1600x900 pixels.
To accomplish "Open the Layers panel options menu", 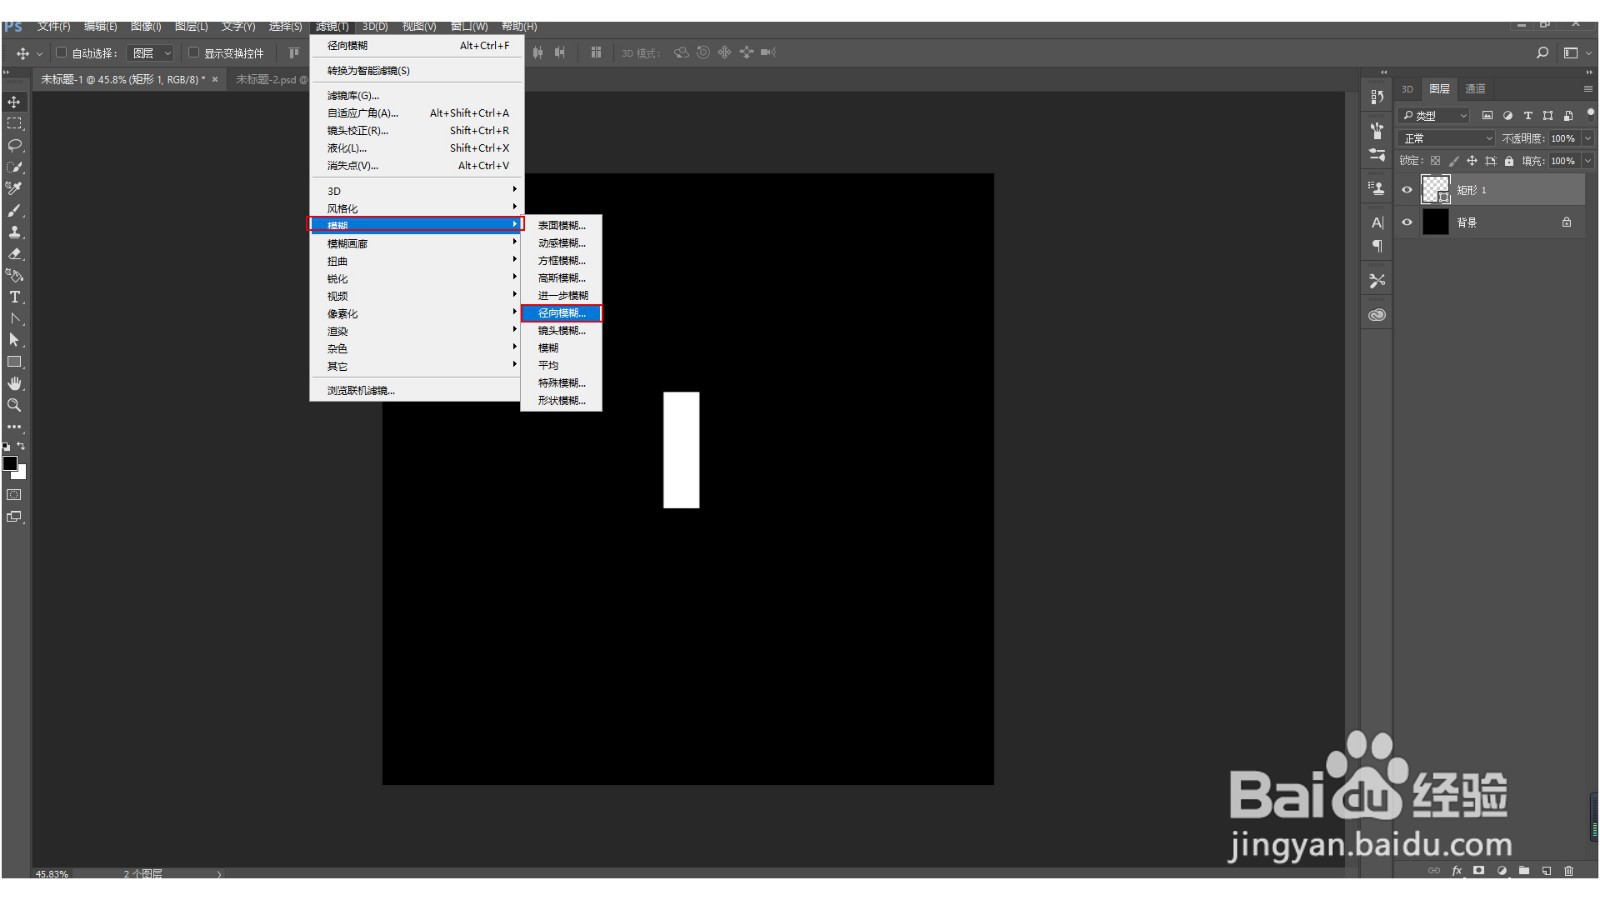I will click(1587, 89).
